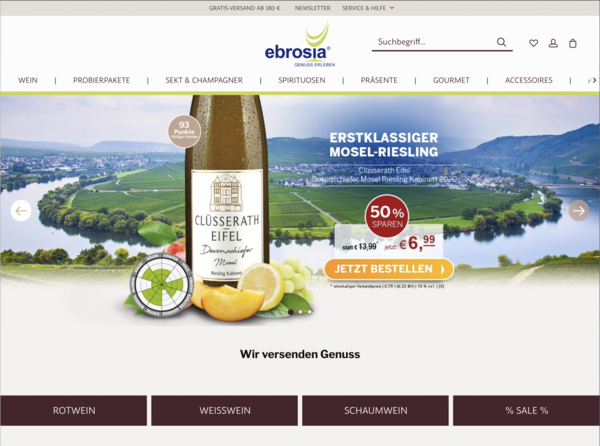Image resolution: width=600 pixels, height=446 pixels.
Task: Go to previous slide with left arrow
Action: point(21,210)
